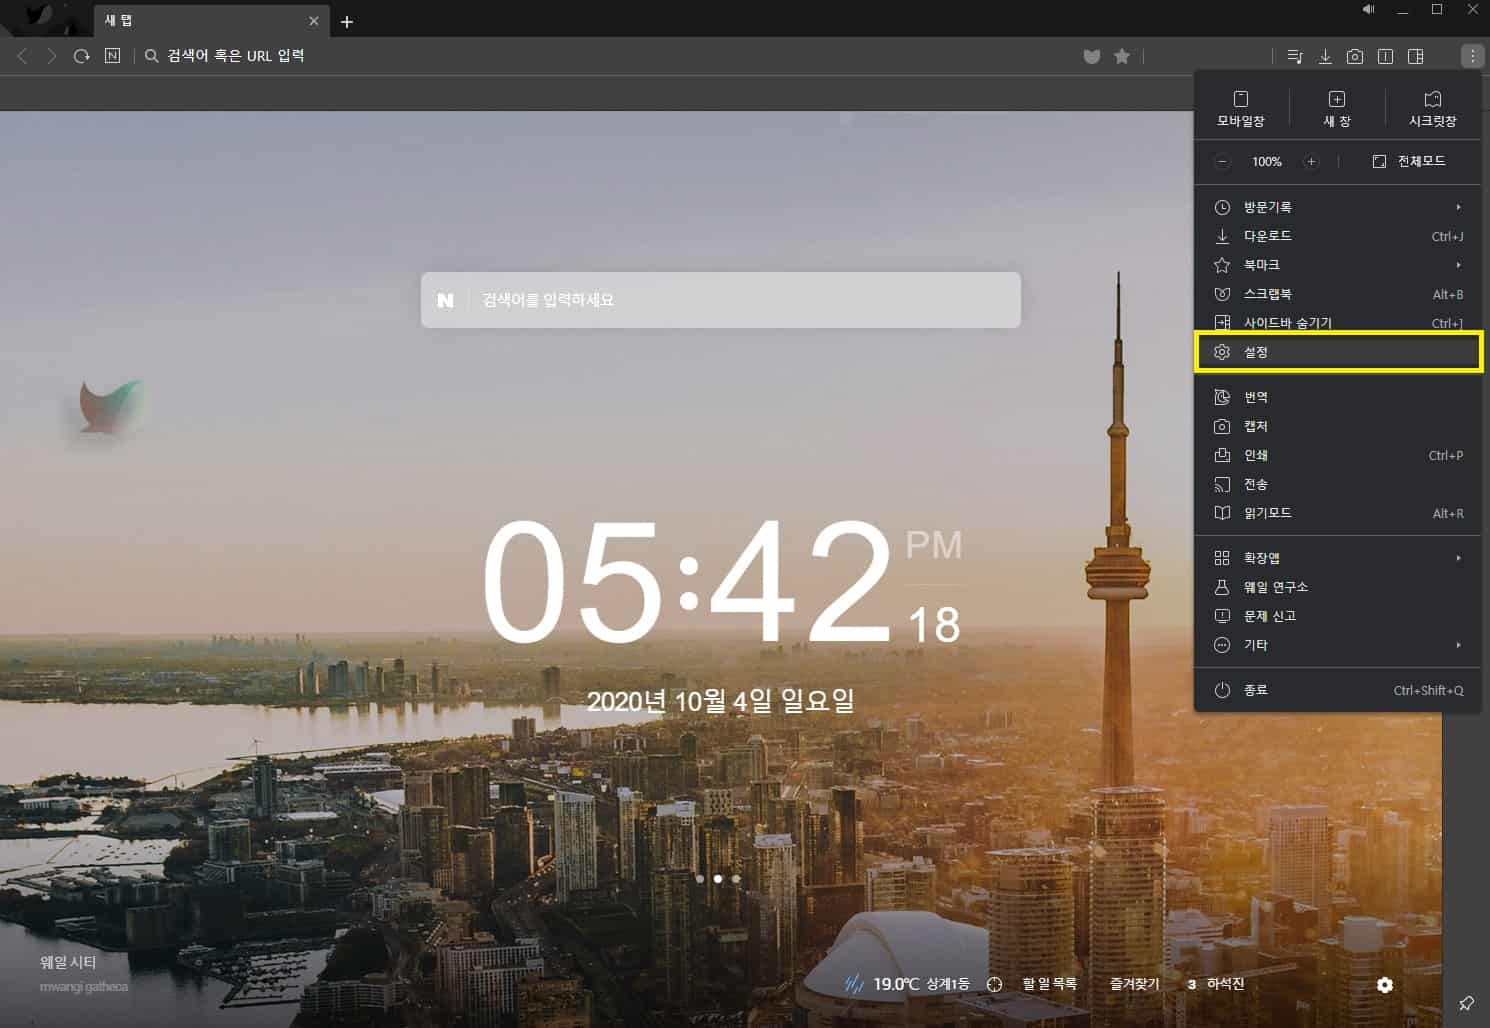Click the camera capture icon in toolbar
The width and height of the screenshot is (1490, 1028).
pos(1354,56)
